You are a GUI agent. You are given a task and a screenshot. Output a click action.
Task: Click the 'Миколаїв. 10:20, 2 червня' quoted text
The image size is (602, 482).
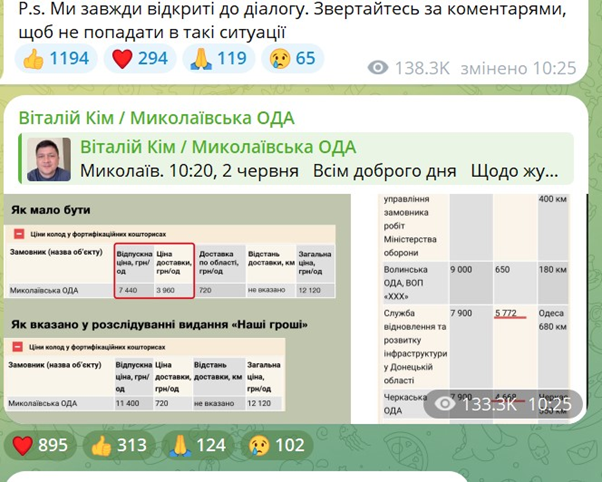(190, 171)
